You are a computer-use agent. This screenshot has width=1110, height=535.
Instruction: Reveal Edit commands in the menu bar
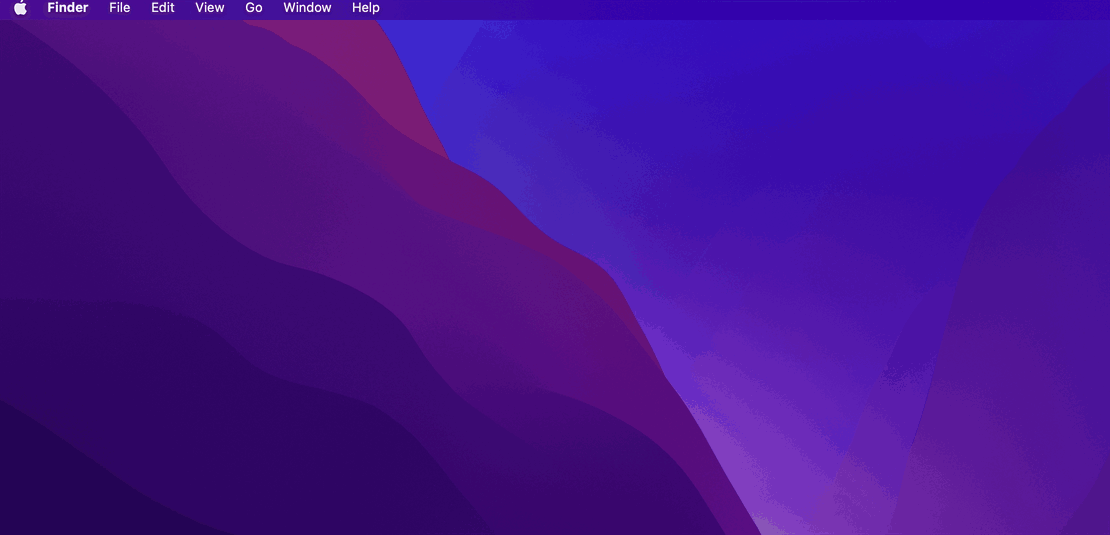(162, 8)
